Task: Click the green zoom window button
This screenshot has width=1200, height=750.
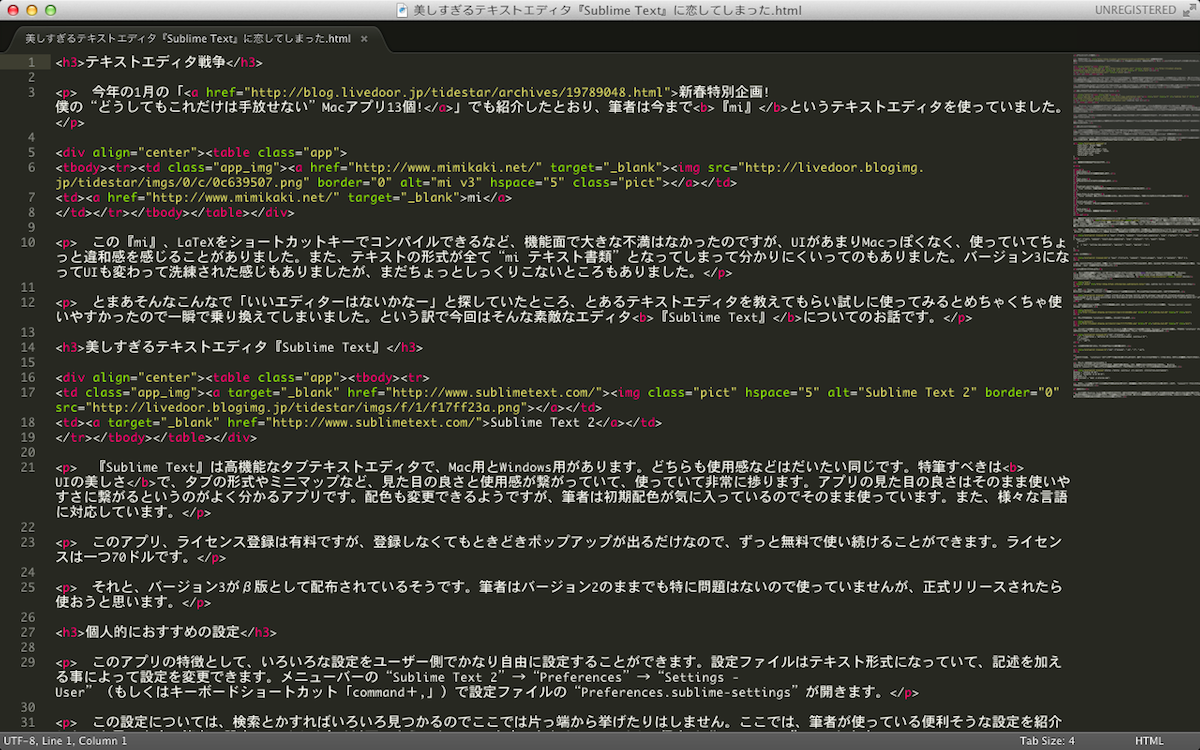Action: point(51,10)
